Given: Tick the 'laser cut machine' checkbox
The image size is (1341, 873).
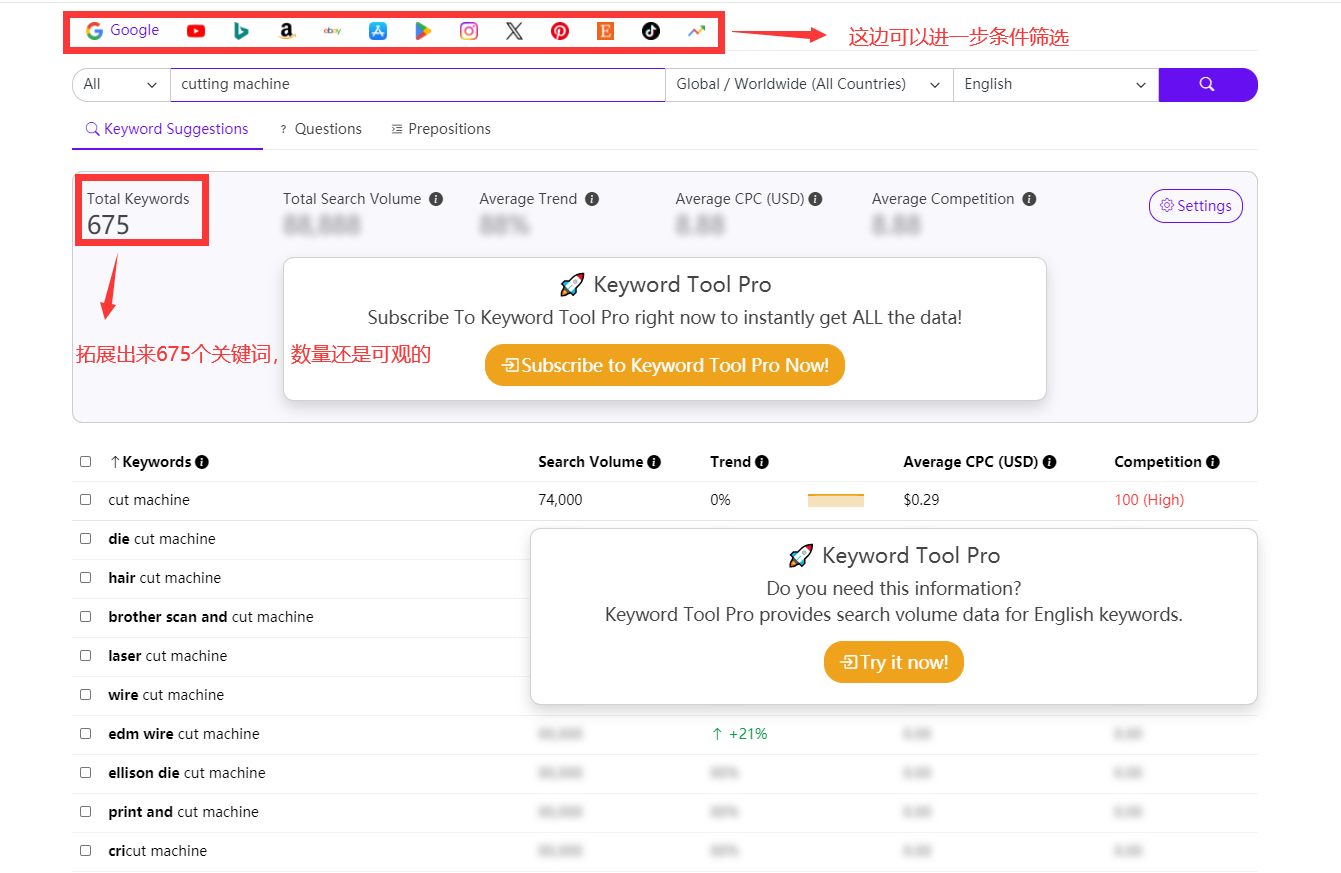Looking at the screenshot, I should click(x=86, y=656).
